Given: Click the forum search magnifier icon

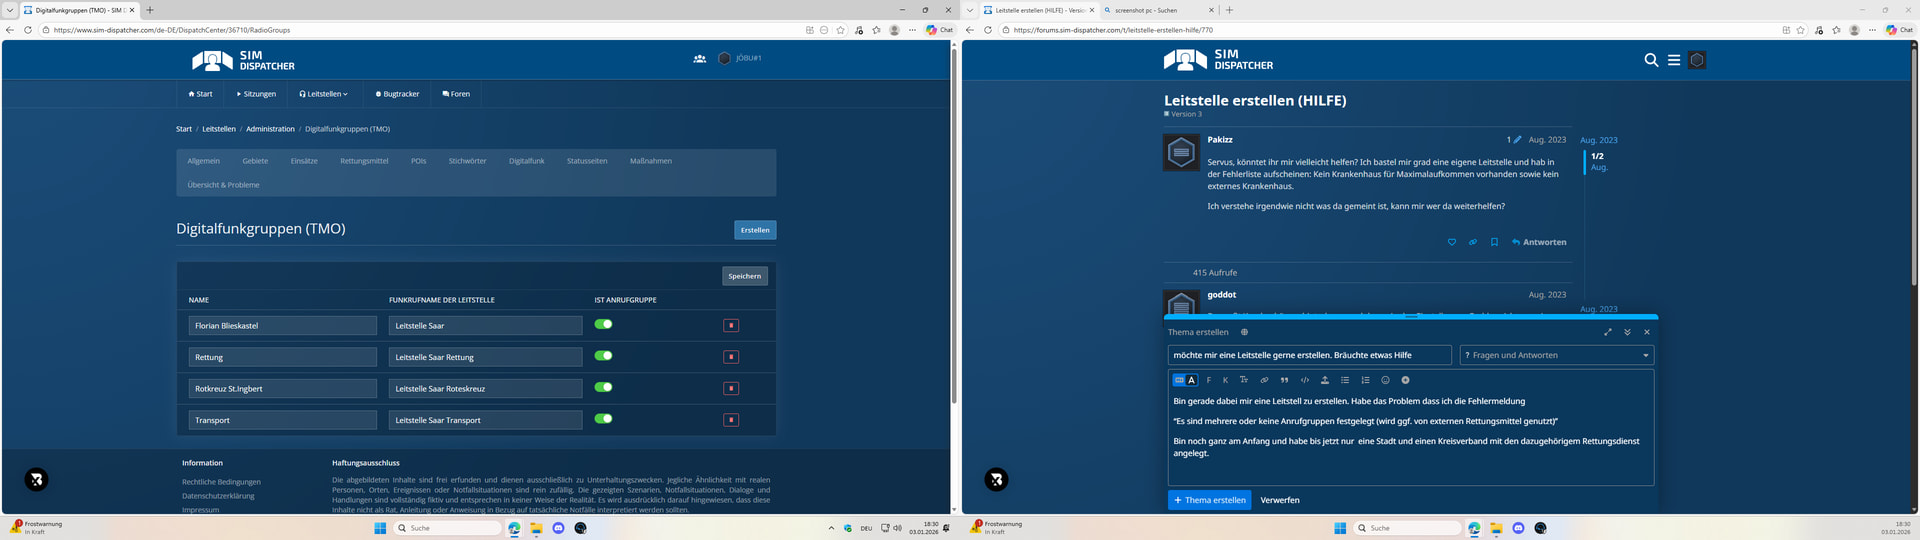Looking at the screenshot, I should click(x=1651, y=60).
